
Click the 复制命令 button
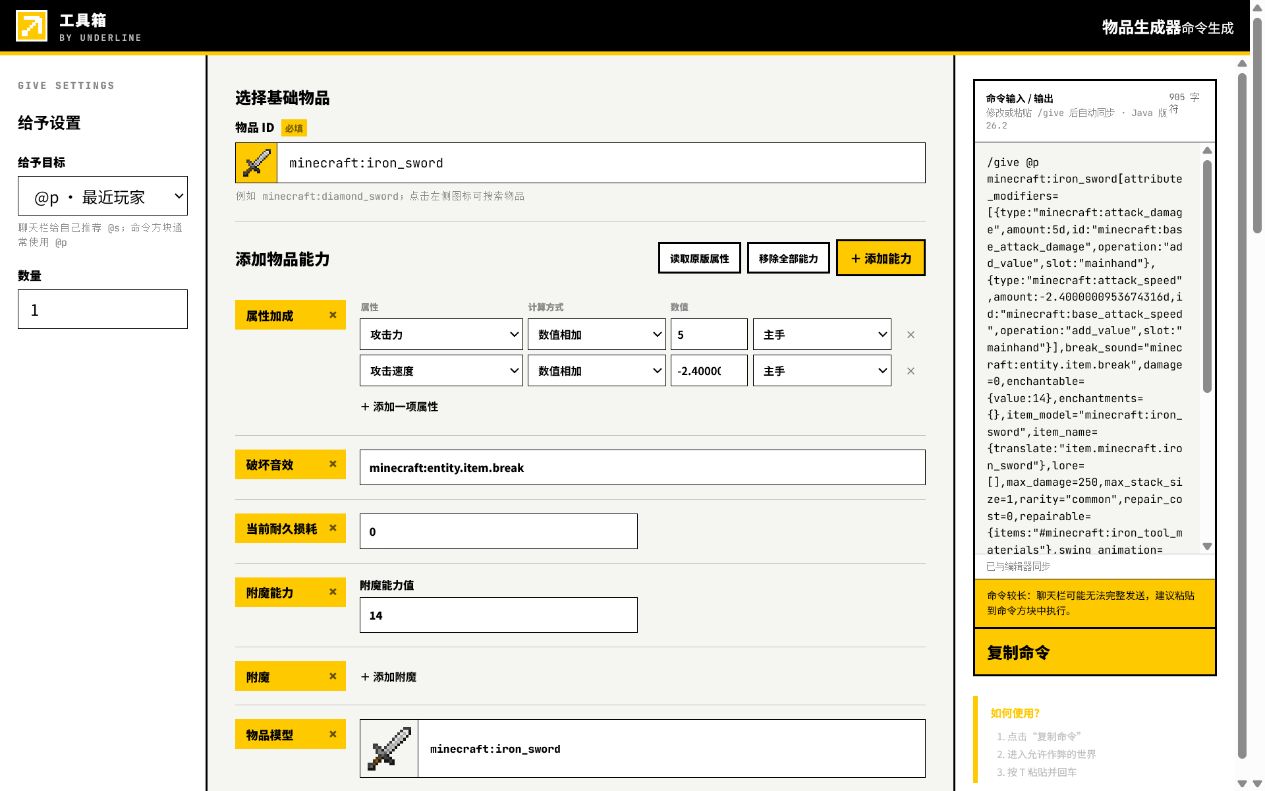(1095, 653)
